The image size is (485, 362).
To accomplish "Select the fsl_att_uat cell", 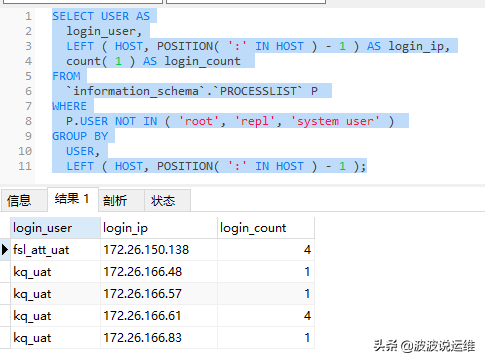I will click(55, 250).
